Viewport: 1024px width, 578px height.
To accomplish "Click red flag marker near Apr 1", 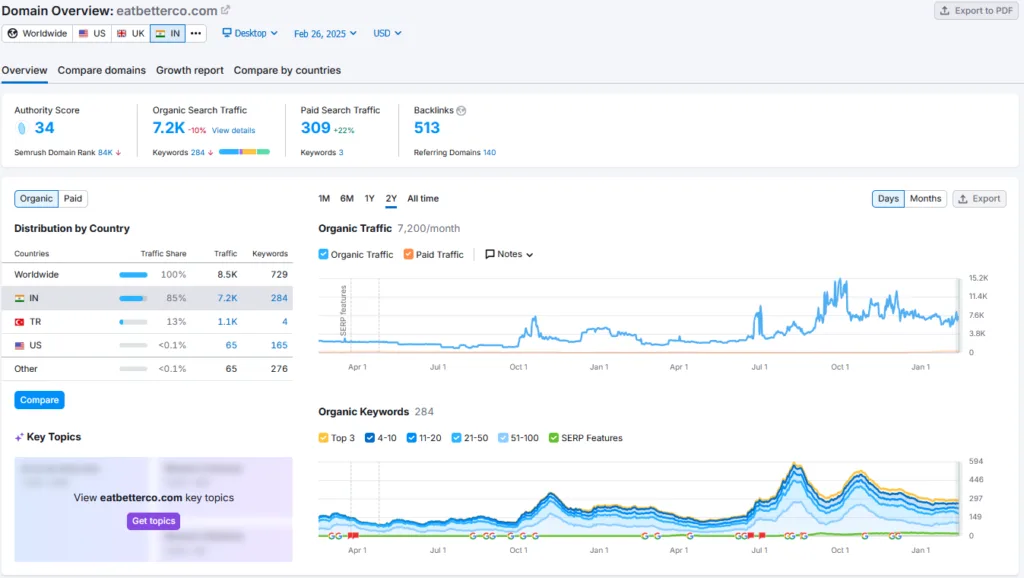I will pyautogui.click(x=353, y=536).
